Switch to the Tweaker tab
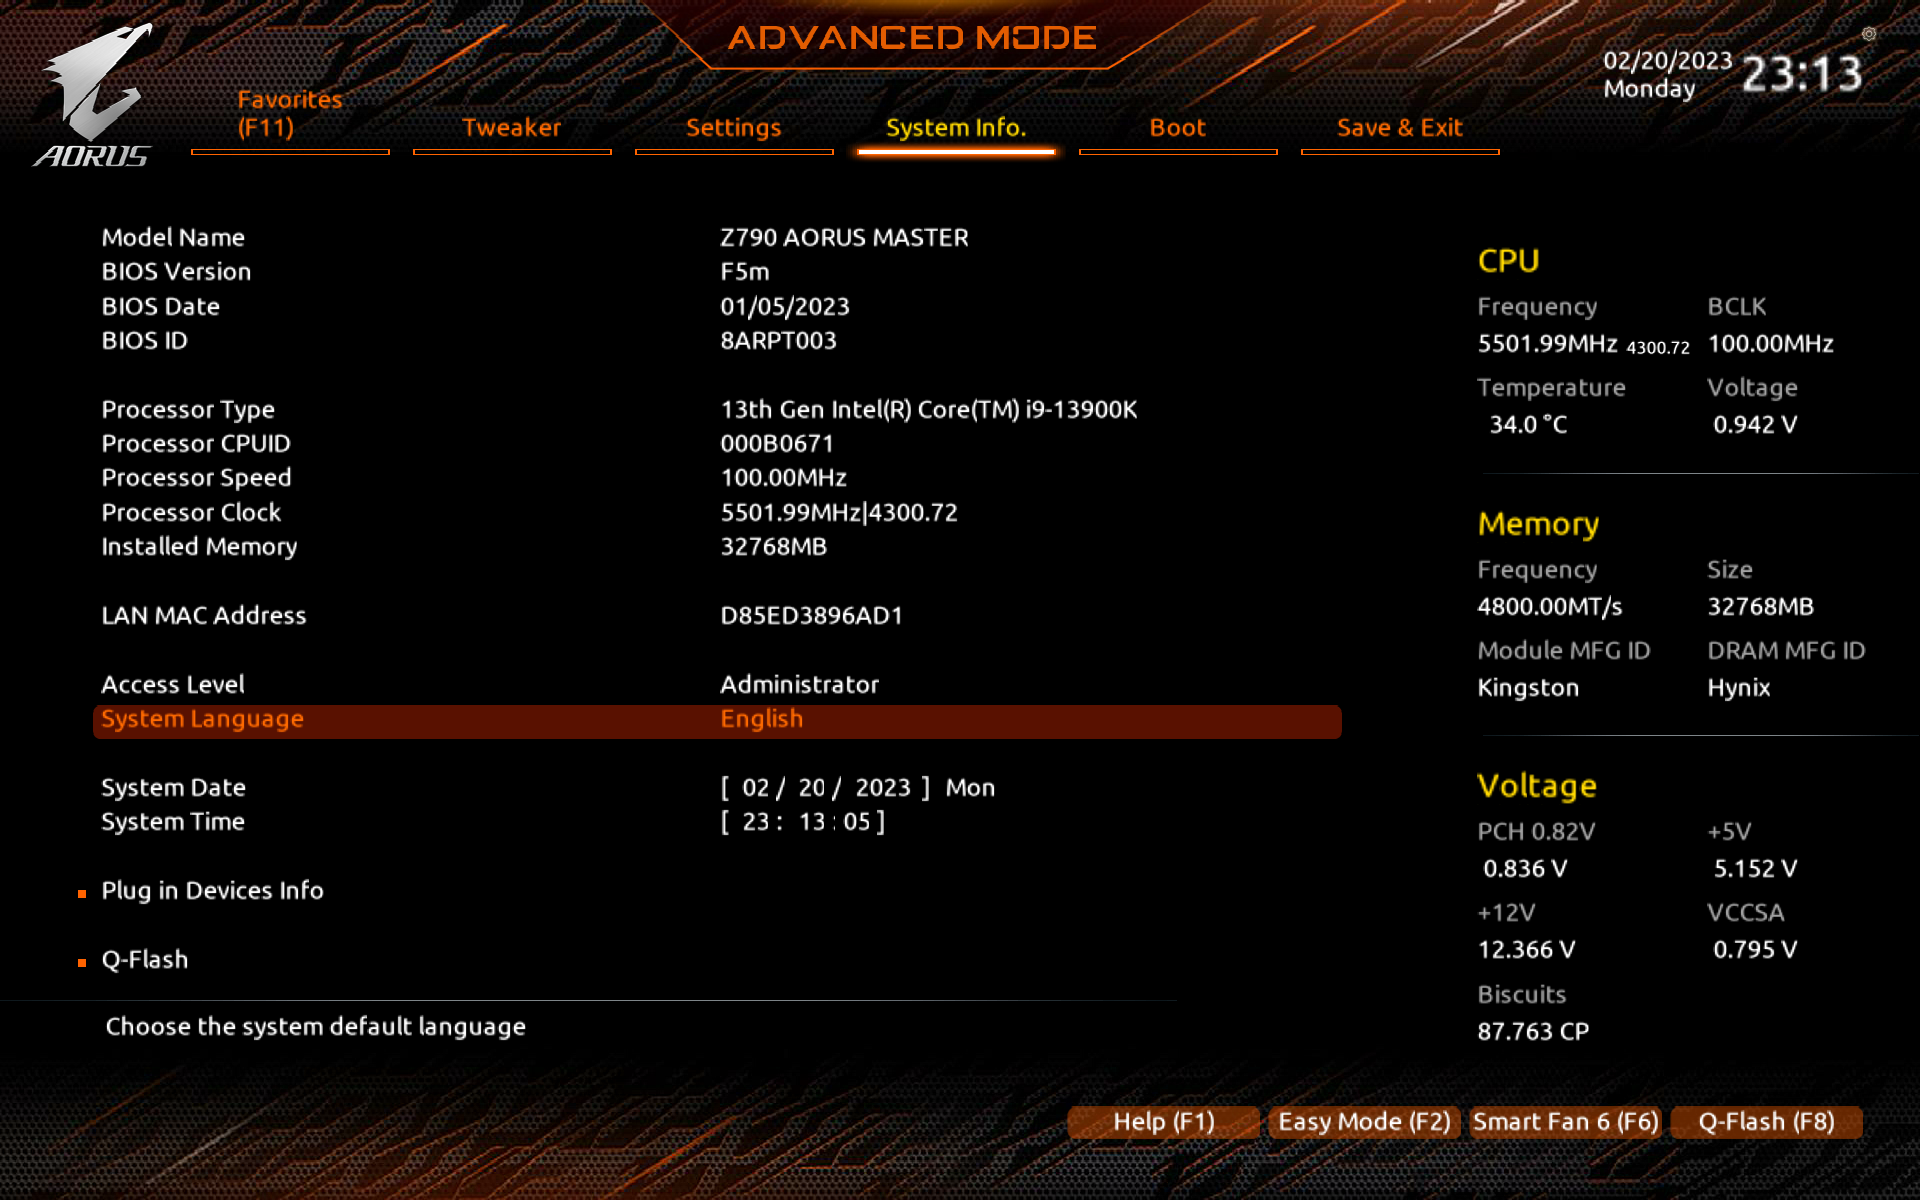This screenshot has height=1200, width=1920. pyautogui.click(x=511, y=128)
